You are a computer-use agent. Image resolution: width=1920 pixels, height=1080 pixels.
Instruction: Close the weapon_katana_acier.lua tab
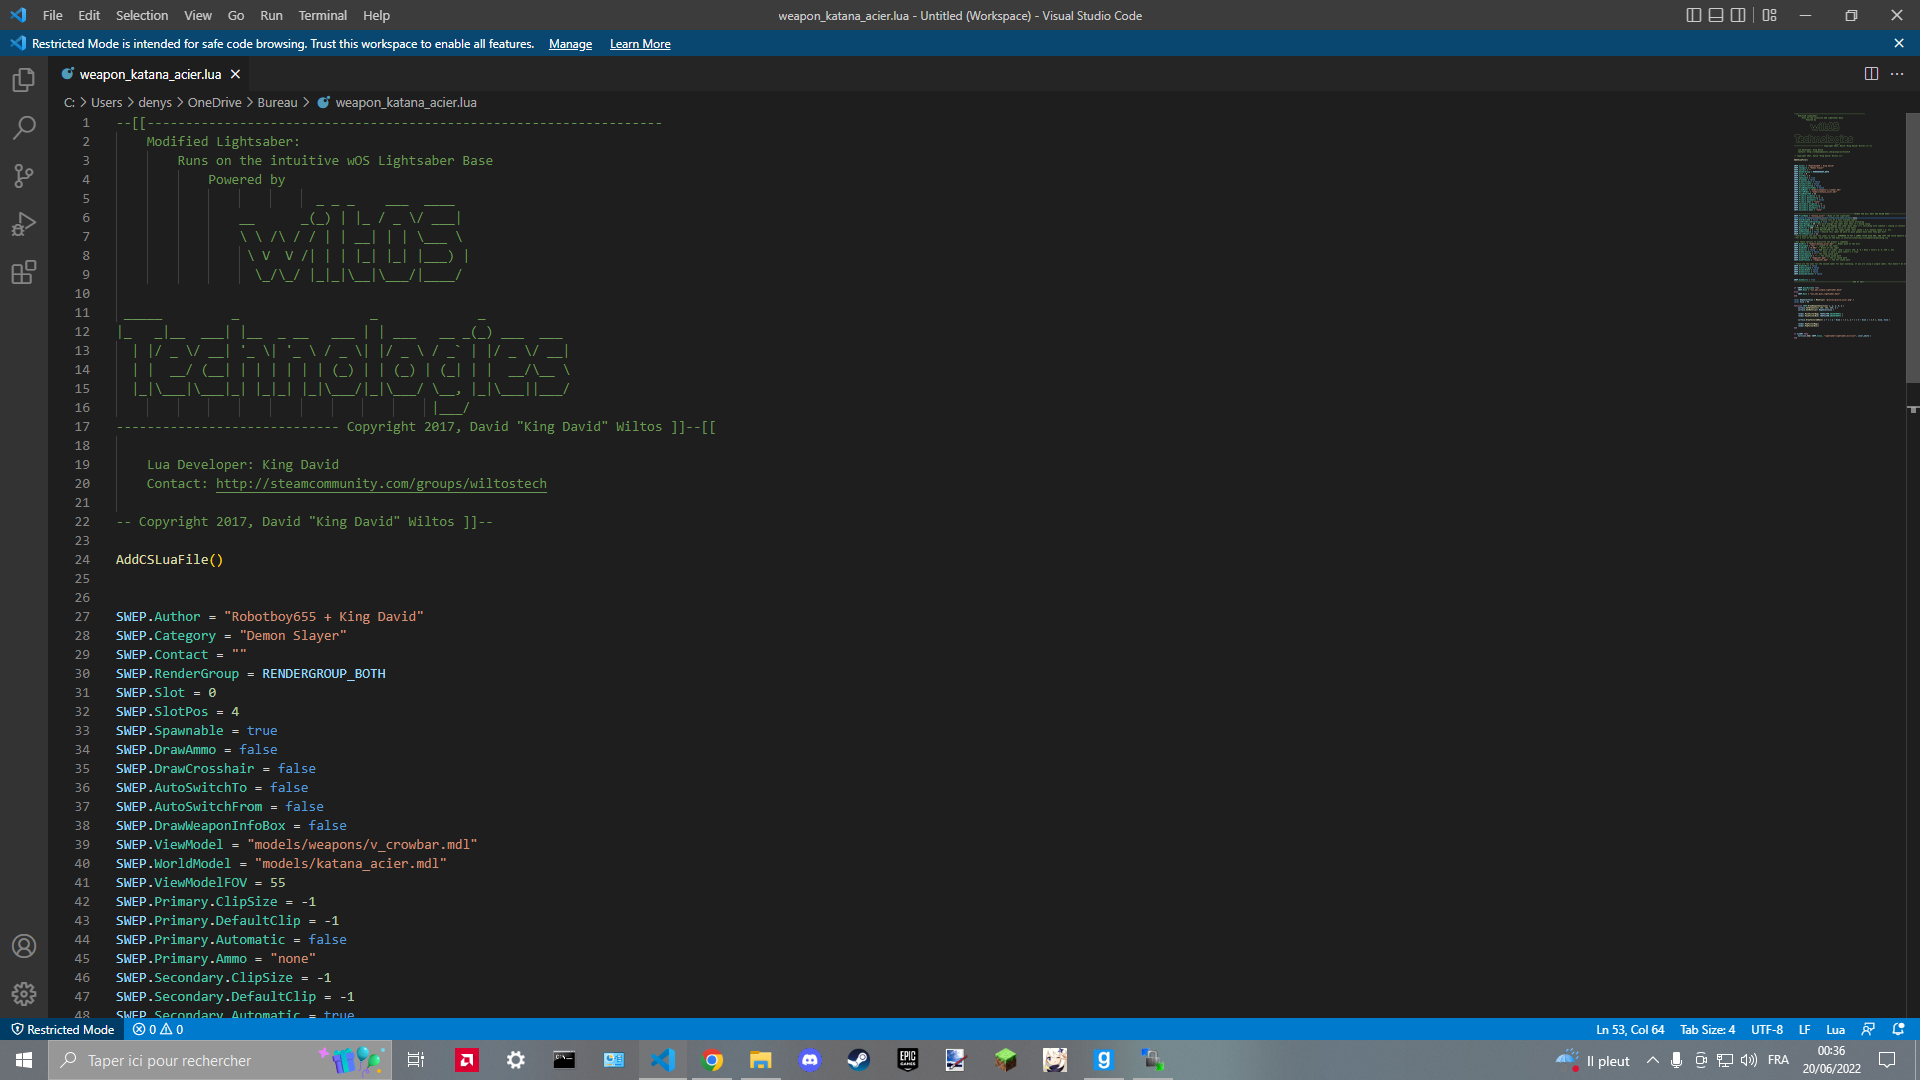235,74
